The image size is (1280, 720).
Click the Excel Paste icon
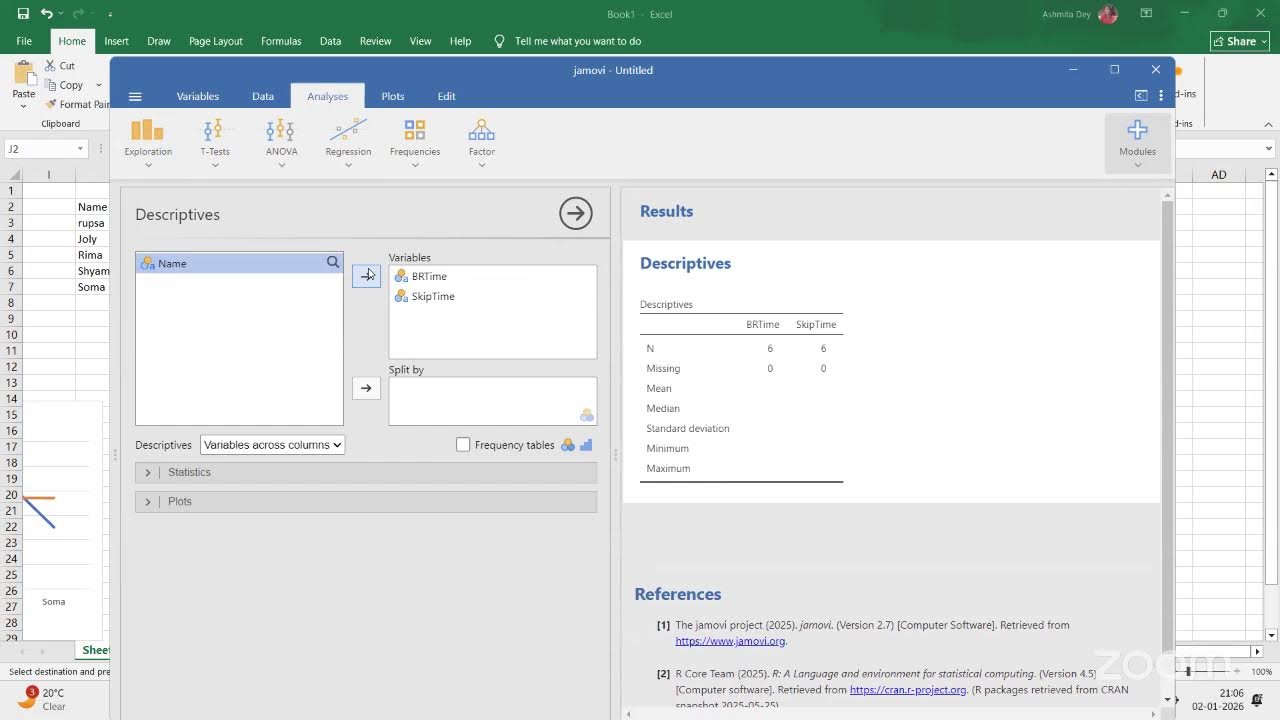(x=23, y=75)
